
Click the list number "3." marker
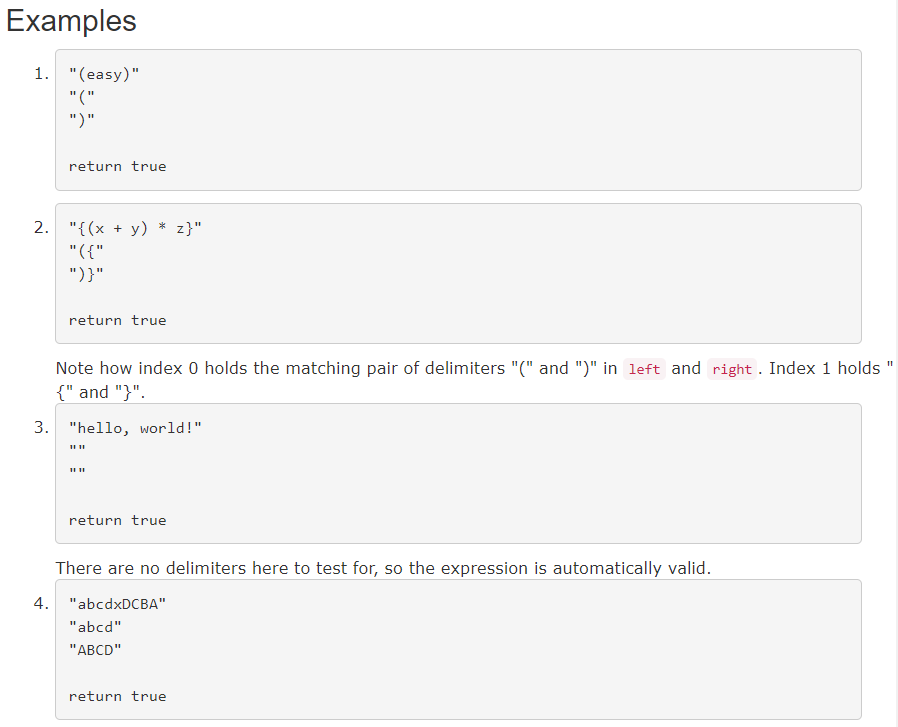click(x=41, y=427)
